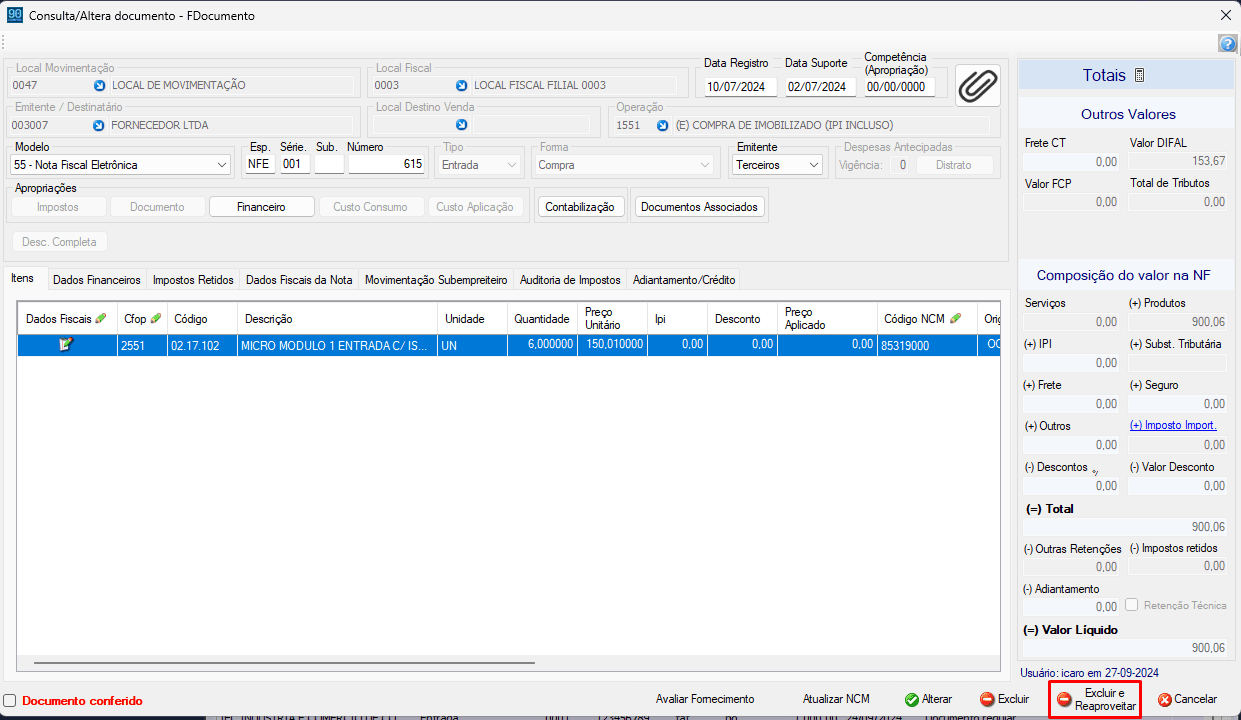Switch to Adiantamento/Crédito tab
Image resolution: width=1241 pixels, height=720 pixels.
point(683,280)
